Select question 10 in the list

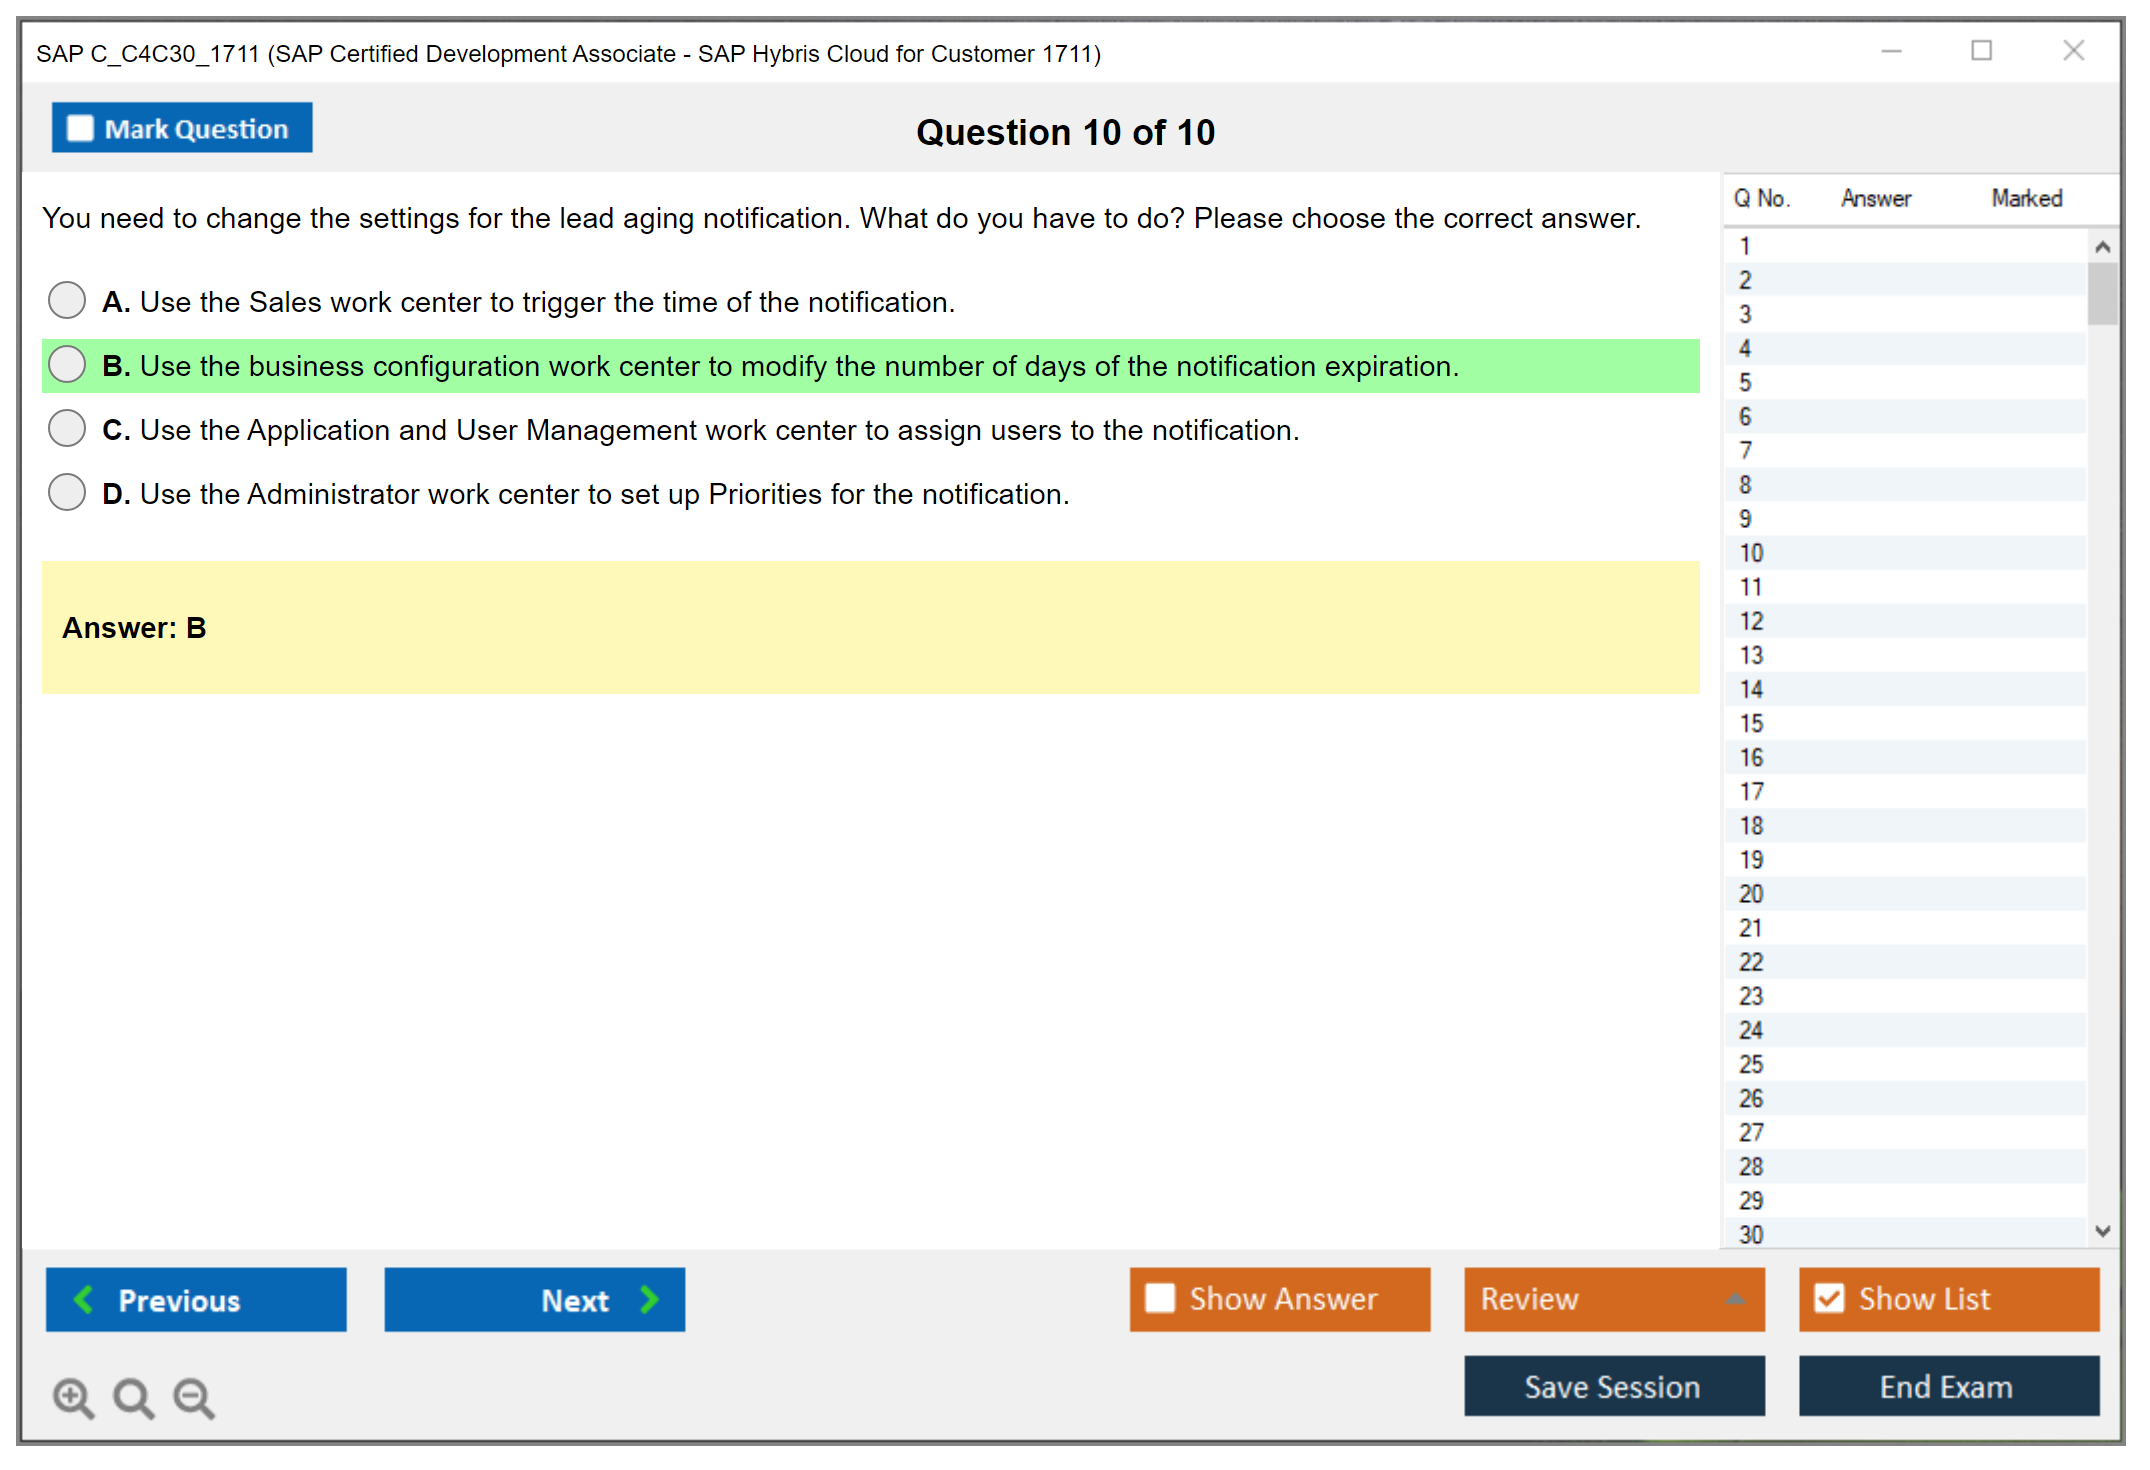point(1752,553)
